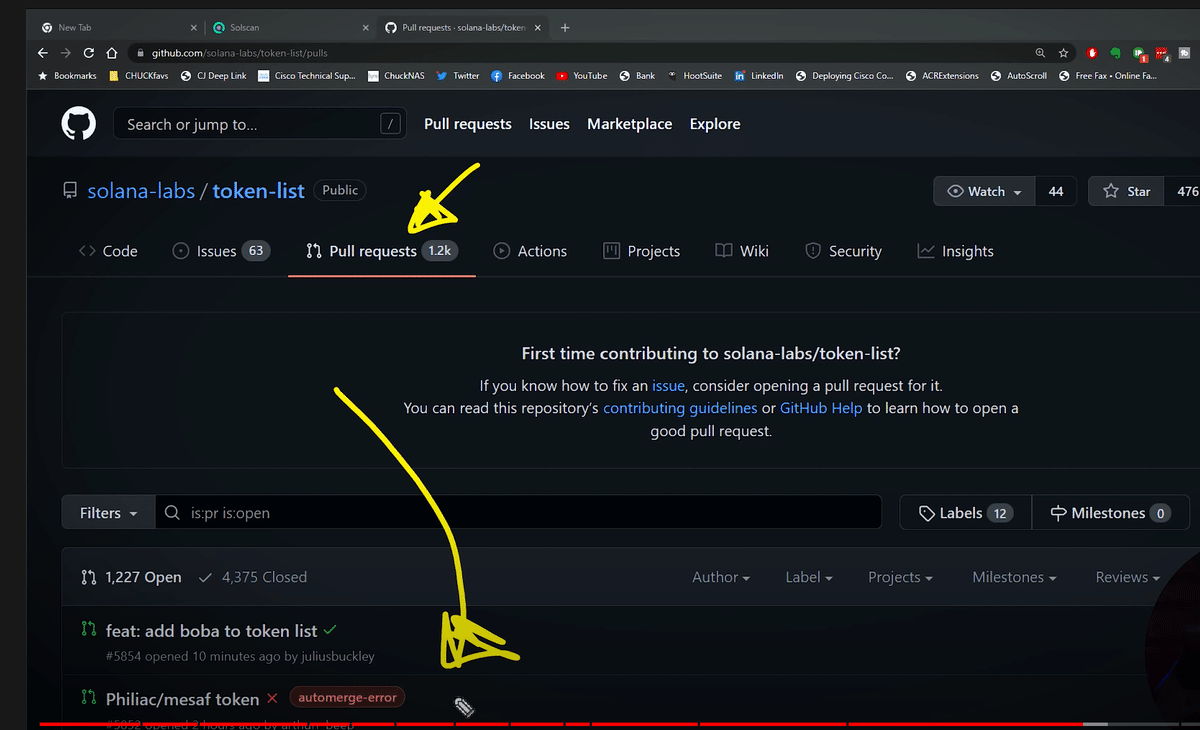Open the Projects tab
The width and height of the screenshot is (1200, 730).
pyautogui.click(x=642, y=251)
